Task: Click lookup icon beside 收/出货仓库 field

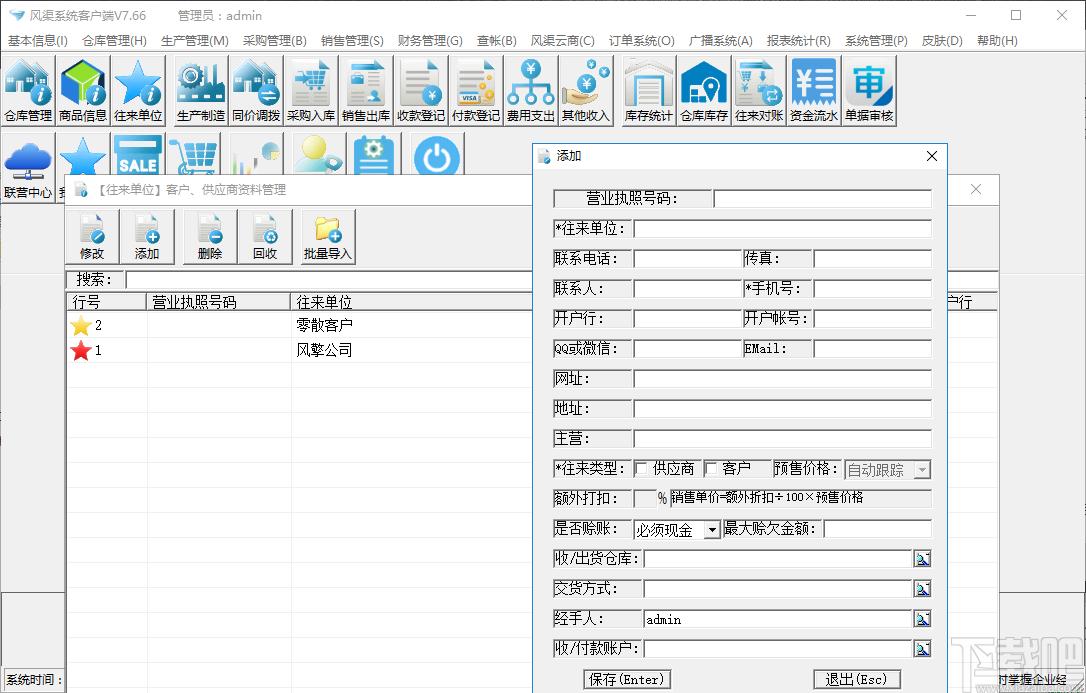Action: (922, 559)
